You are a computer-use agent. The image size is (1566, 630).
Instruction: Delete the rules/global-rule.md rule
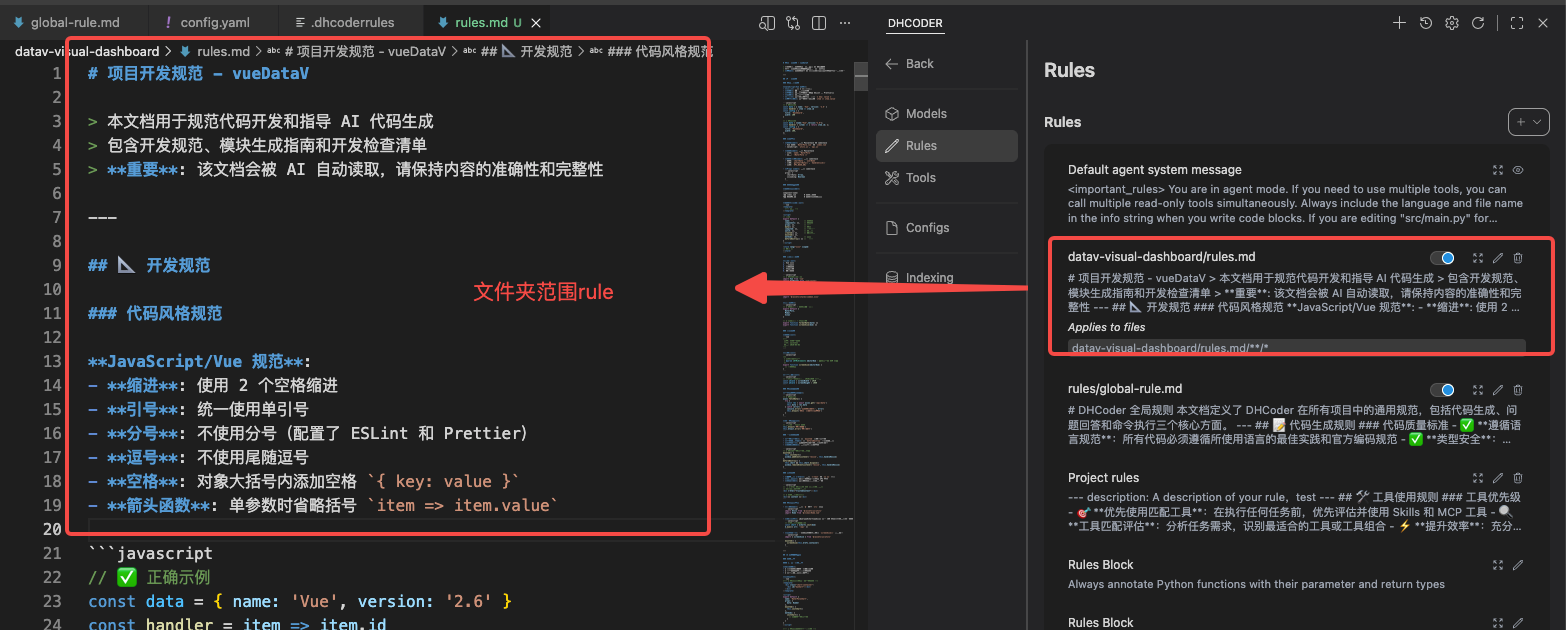[1518, 390]
